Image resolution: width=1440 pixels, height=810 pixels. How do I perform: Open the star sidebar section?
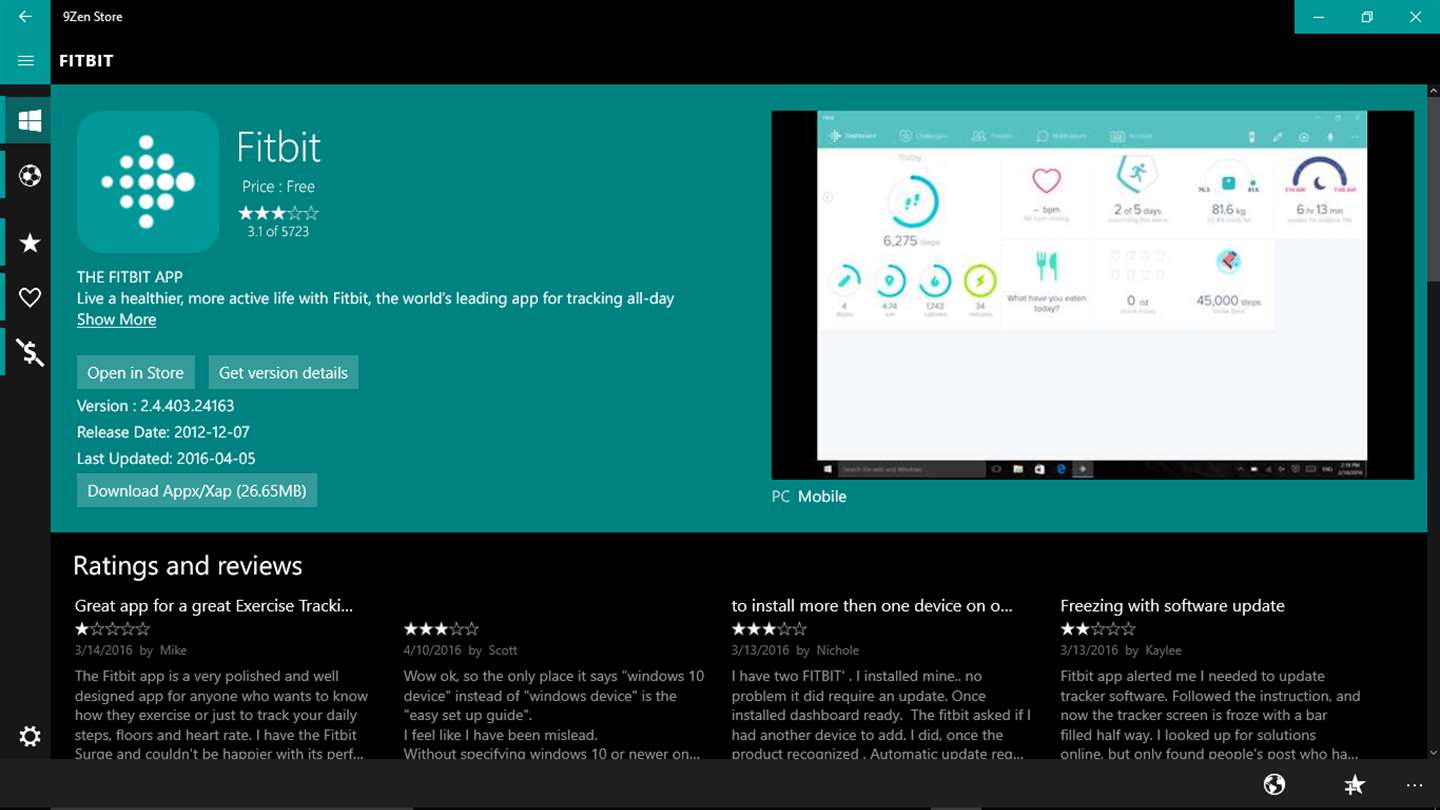(30, 243)
